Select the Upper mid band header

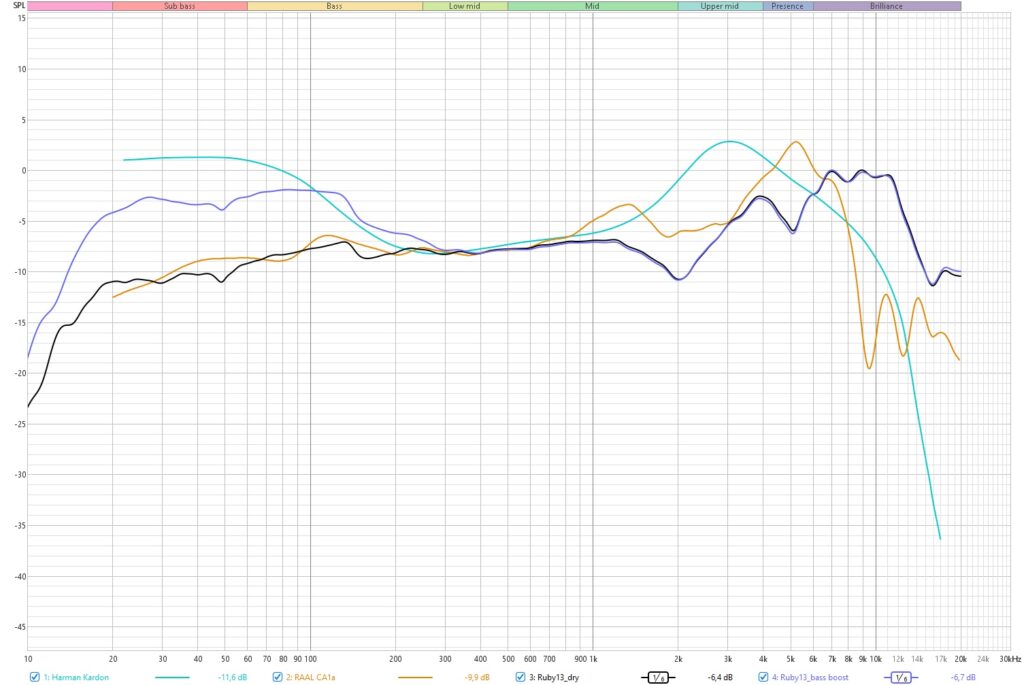(x=720, y=6)
